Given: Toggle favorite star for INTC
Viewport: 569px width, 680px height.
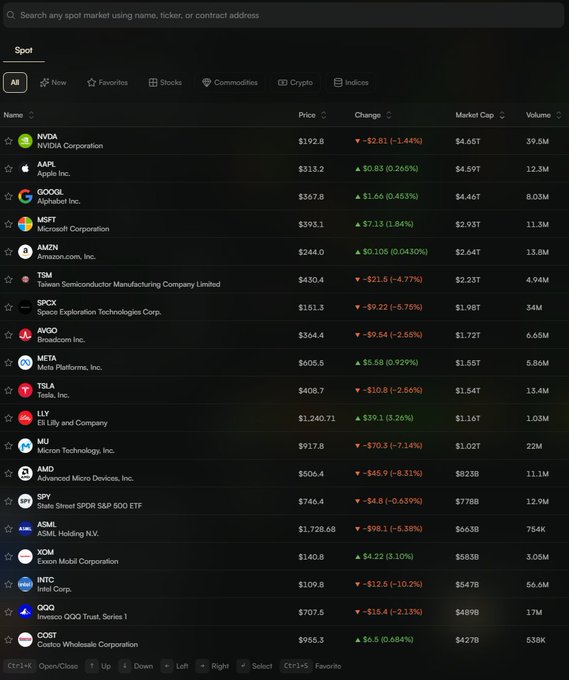Looking at the screenshot, I should point(8,585).
